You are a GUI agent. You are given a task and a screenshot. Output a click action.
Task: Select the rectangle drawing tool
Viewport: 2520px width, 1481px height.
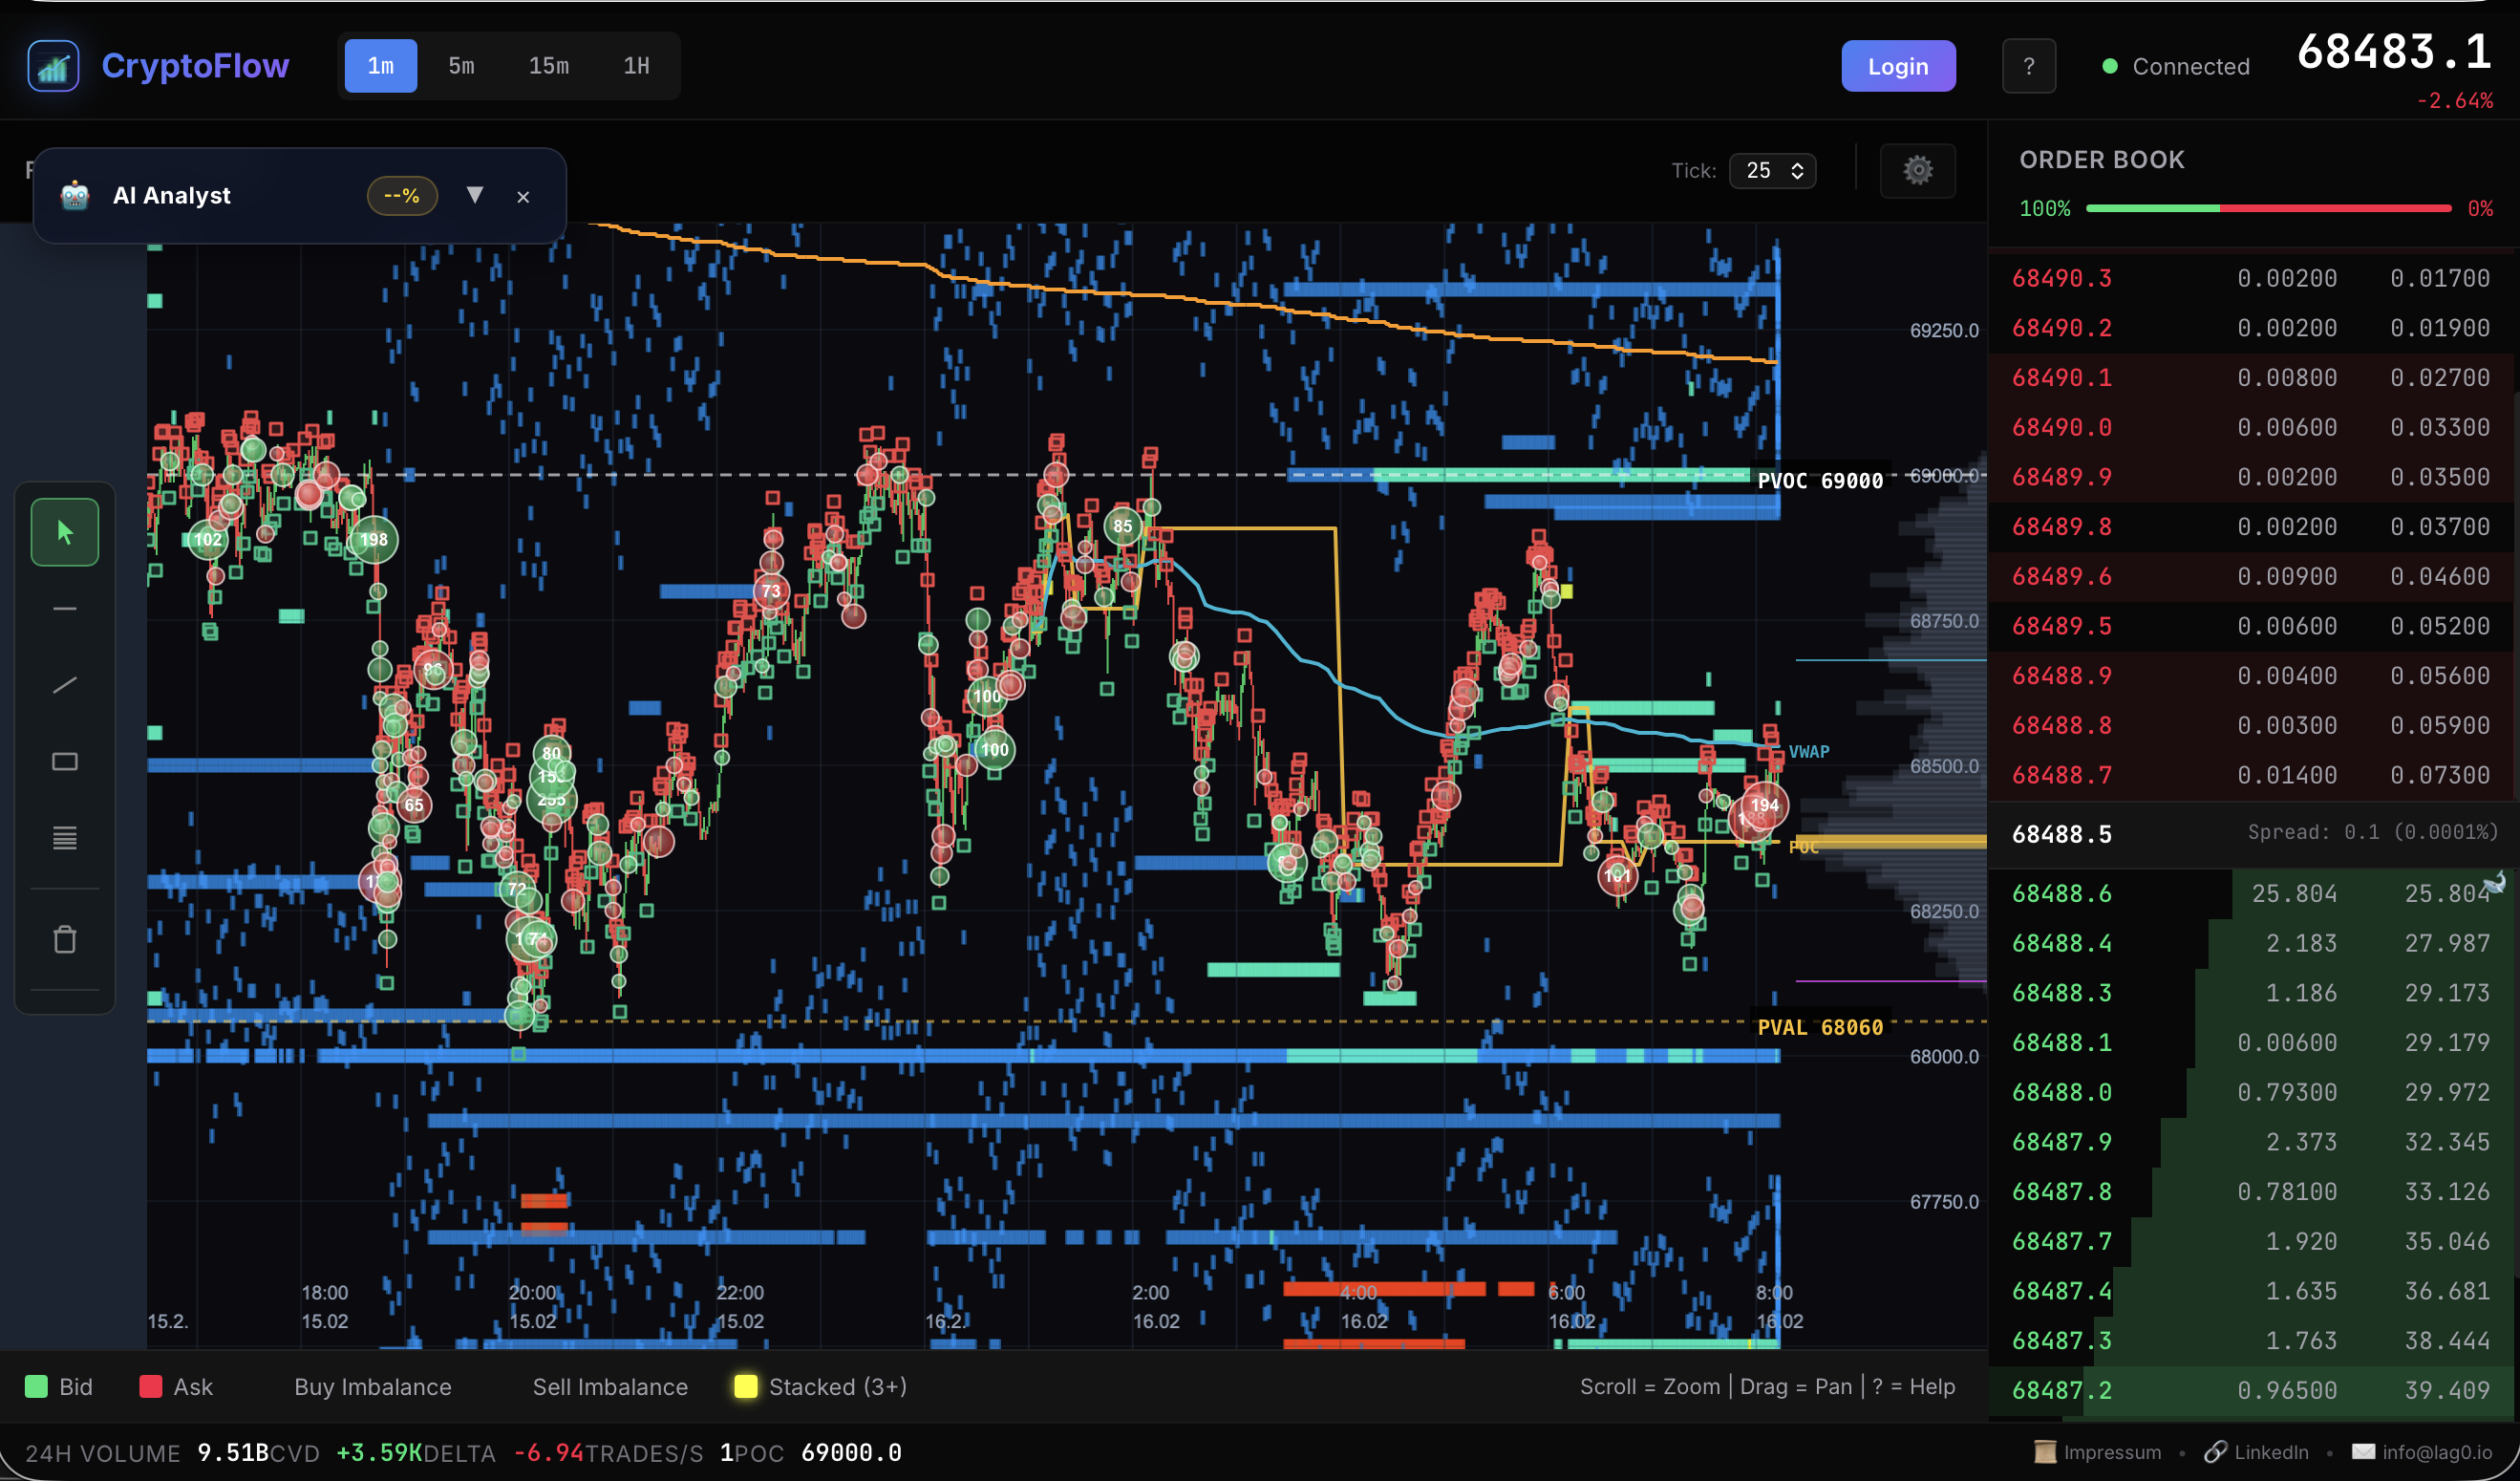[x=64, y=760]
